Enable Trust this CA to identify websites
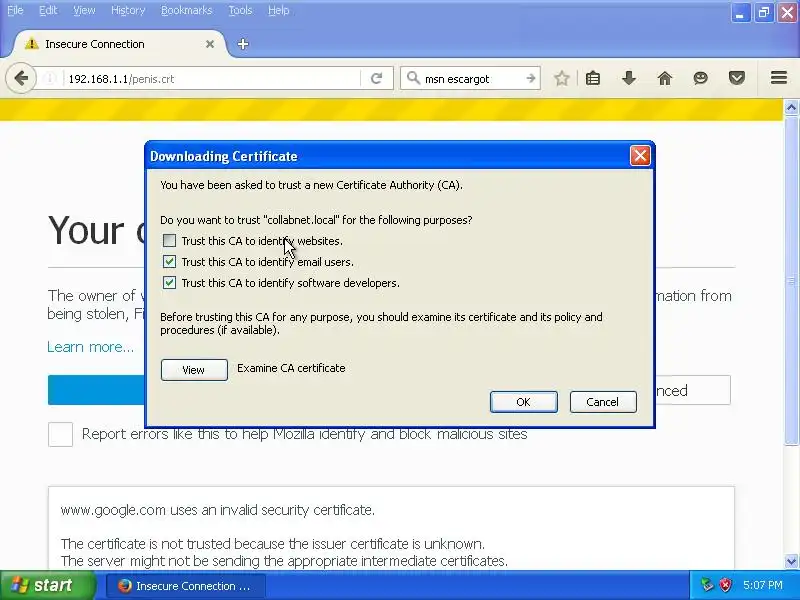Image resolution: width=800 pixels, height=600 pixels. (169, 240)
